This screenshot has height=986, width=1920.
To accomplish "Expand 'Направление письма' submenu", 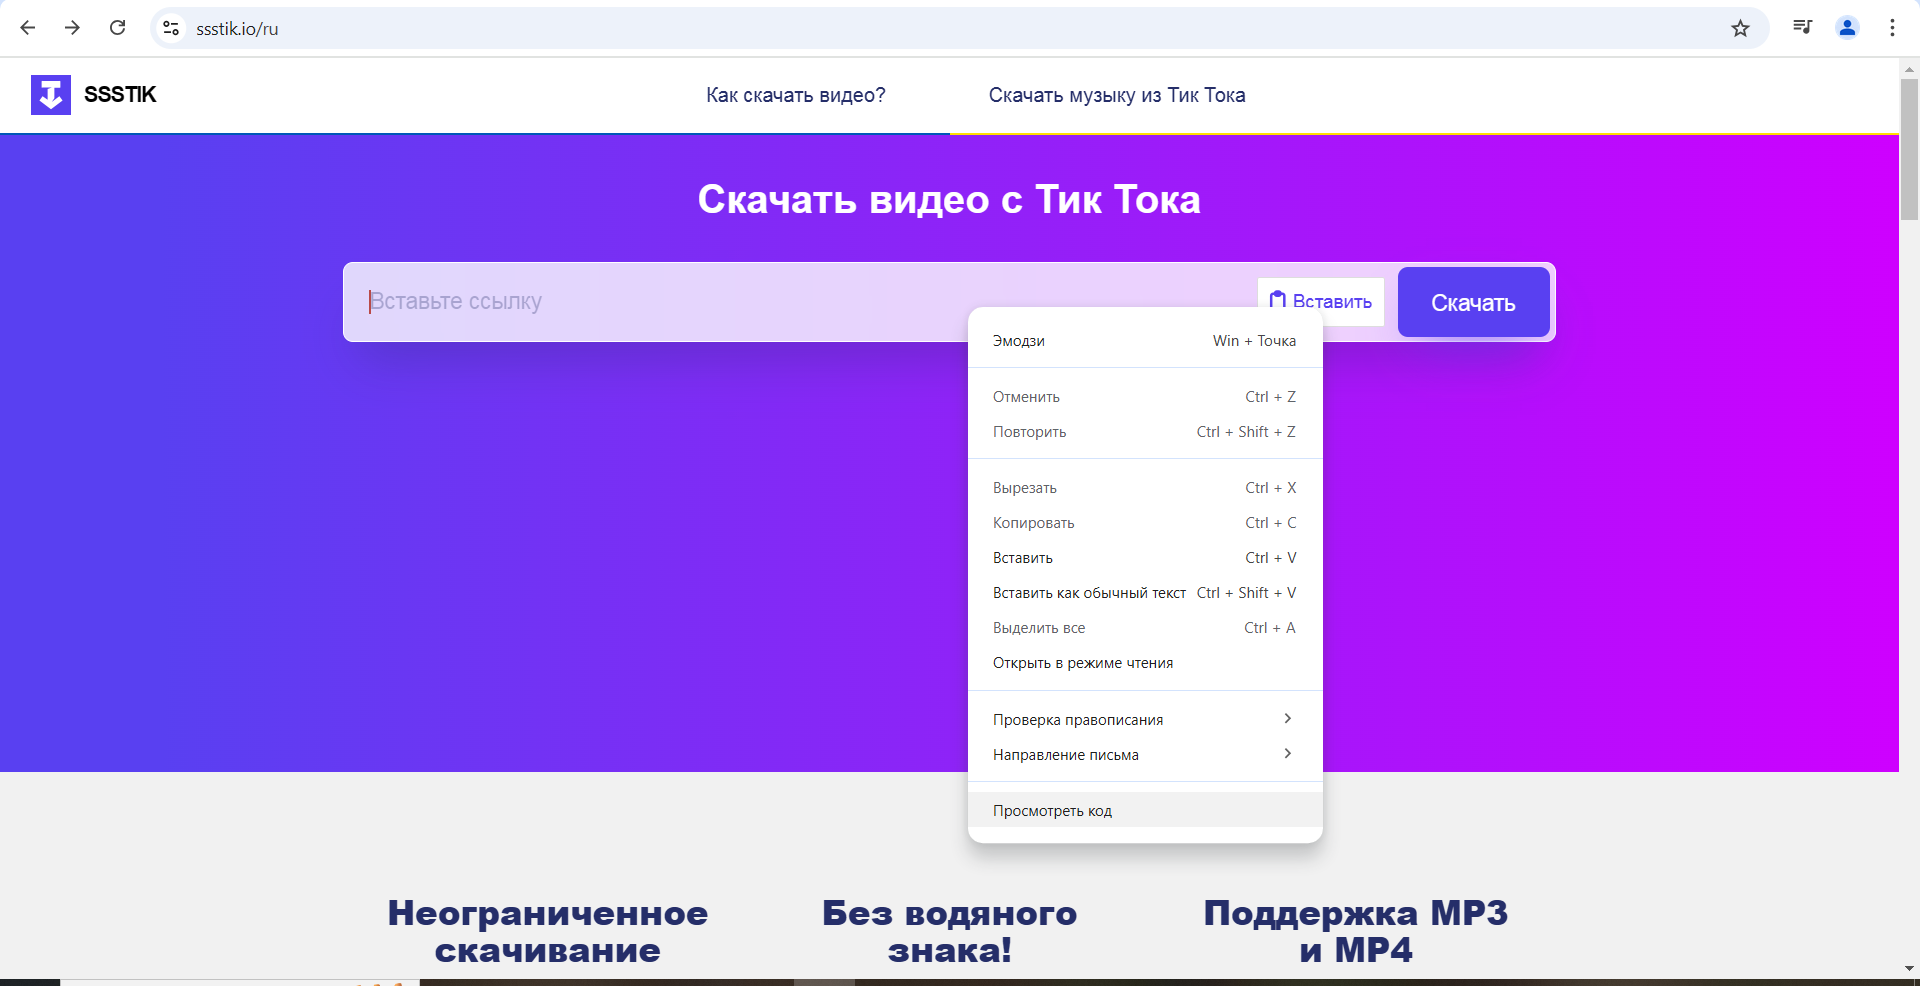I will coord(1145,755).
